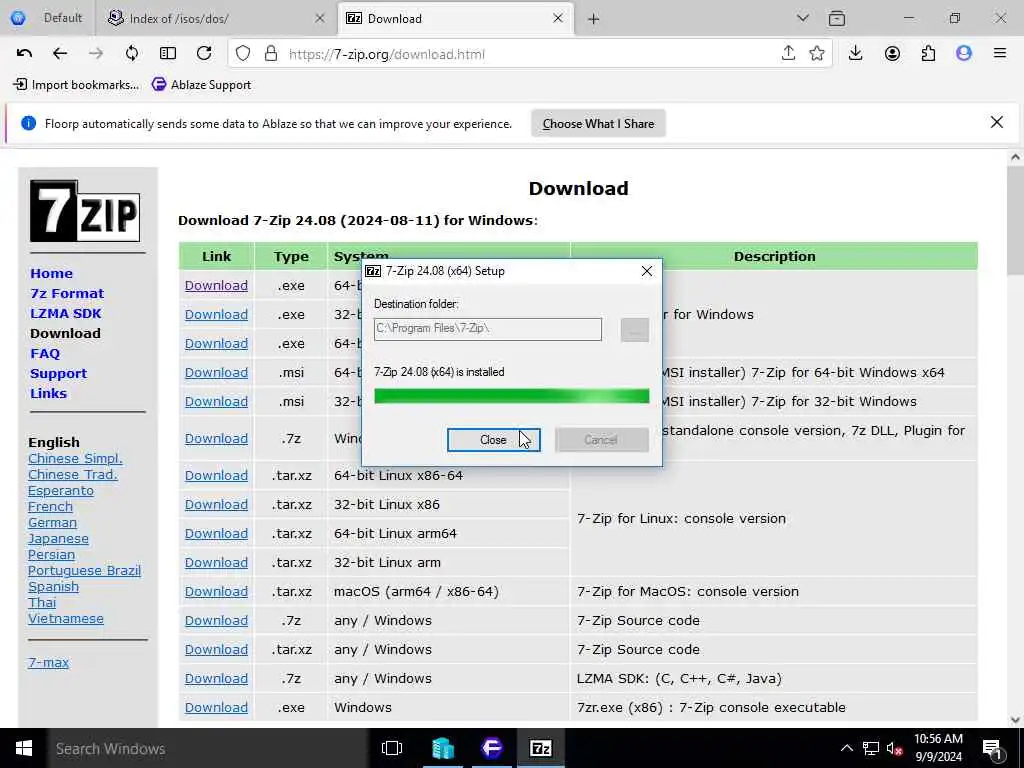Image resolution: width=1024 pixels, height=768 pixels.
Task: Switch language to Chinese Simpl.
Action: tap(75, 458)
